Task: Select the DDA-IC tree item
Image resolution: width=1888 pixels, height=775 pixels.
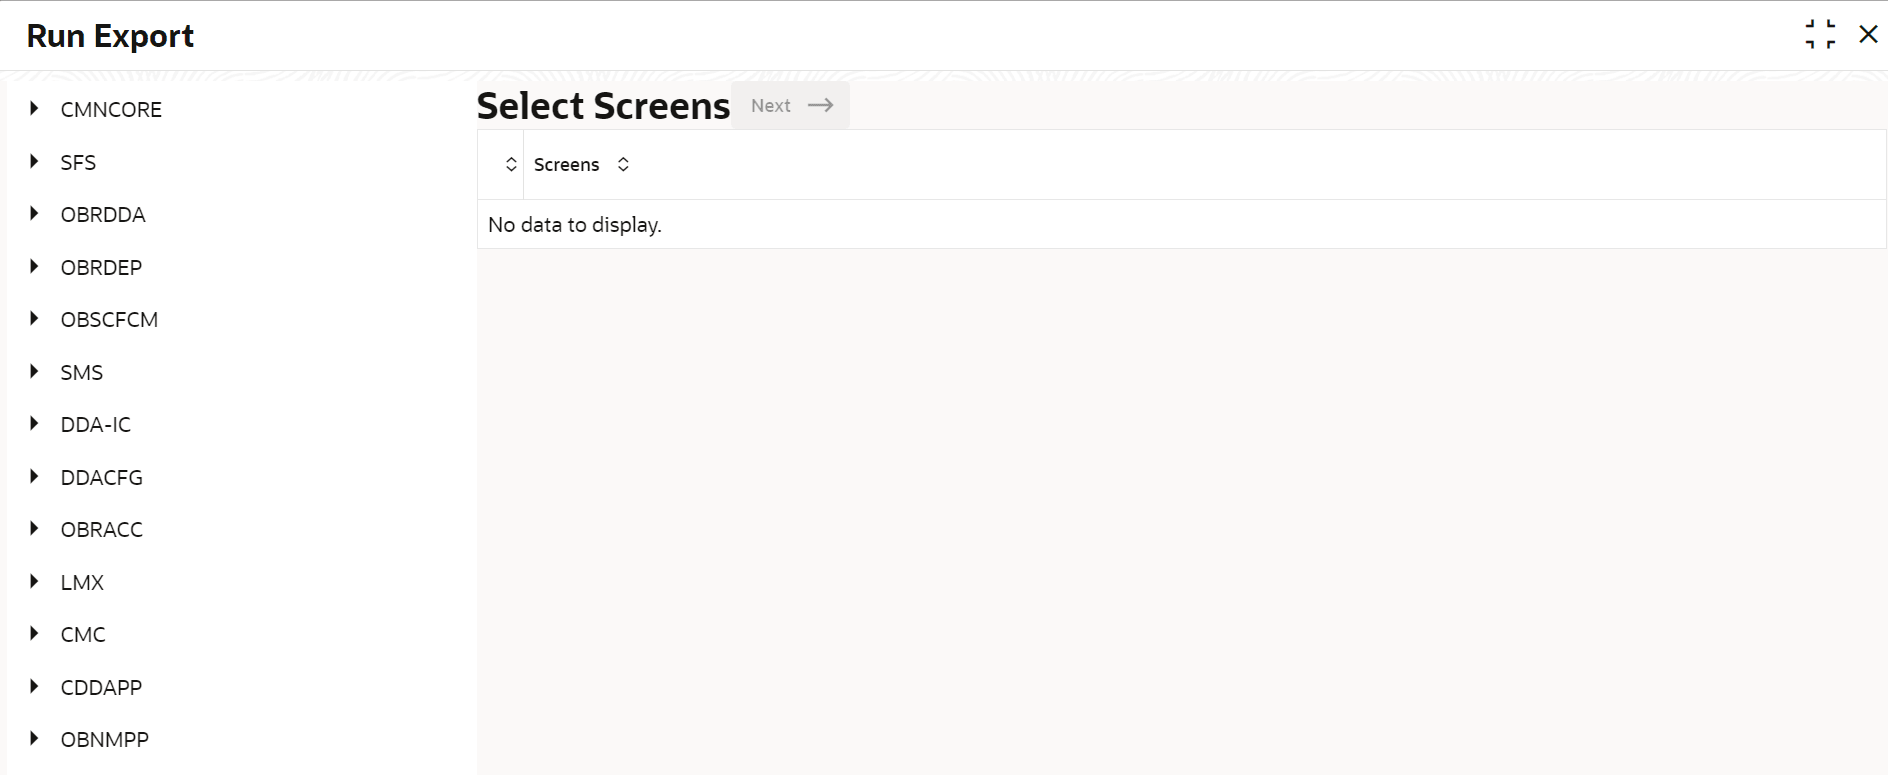Action: (95, 424)
